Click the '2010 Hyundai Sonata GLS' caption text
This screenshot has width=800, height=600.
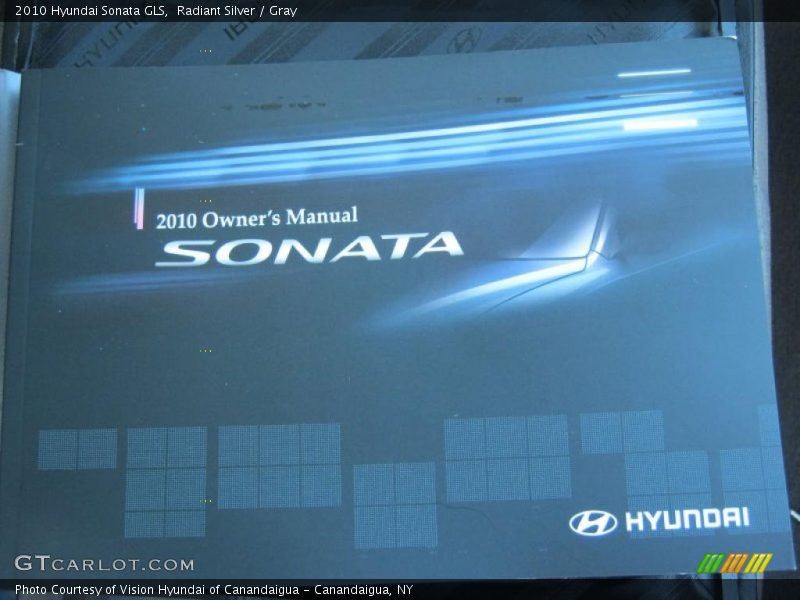point(91,11)
